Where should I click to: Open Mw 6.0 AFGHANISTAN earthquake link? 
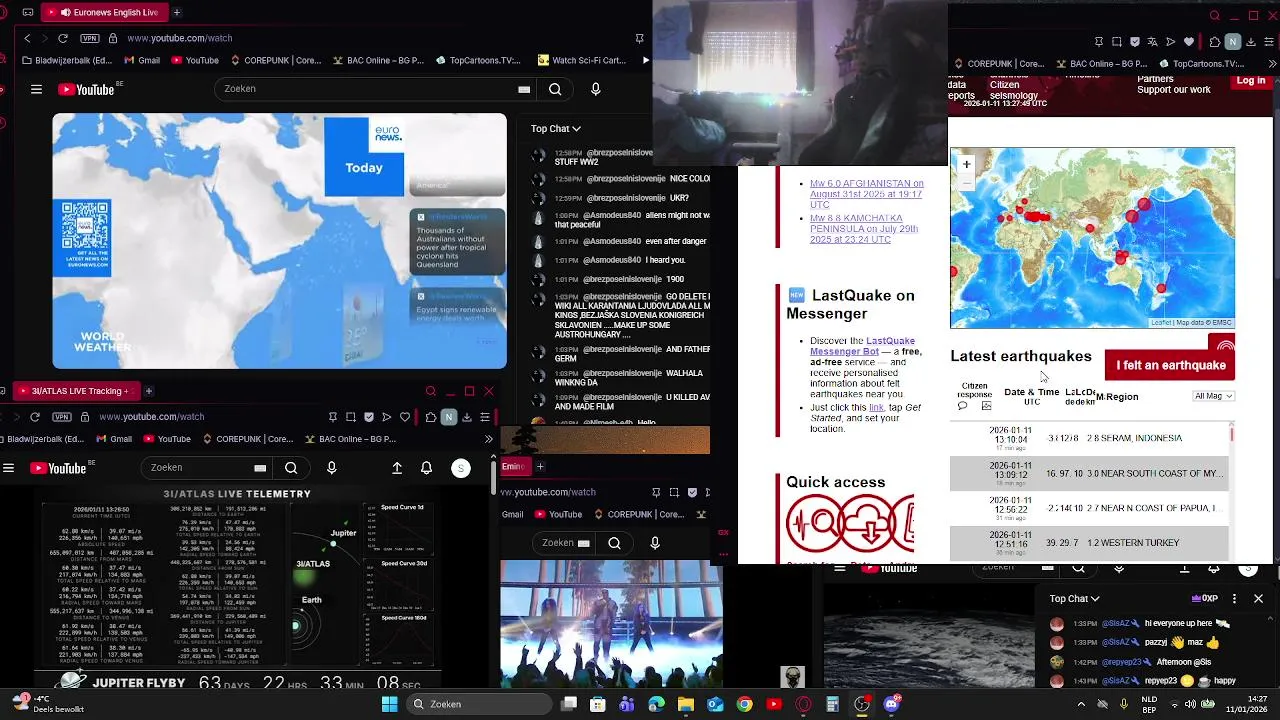[867, 194]
